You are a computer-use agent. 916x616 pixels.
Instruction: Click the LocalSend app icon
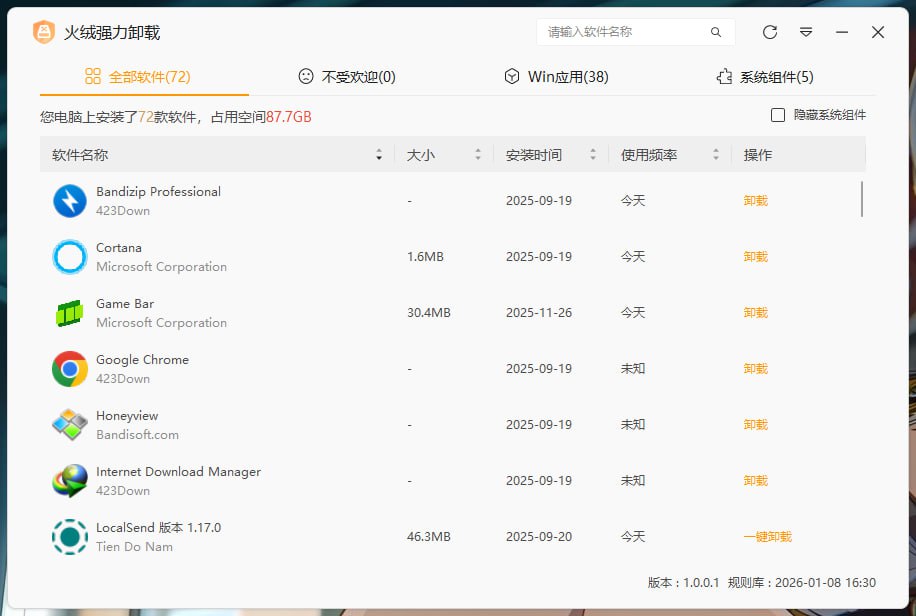point(70,537)
